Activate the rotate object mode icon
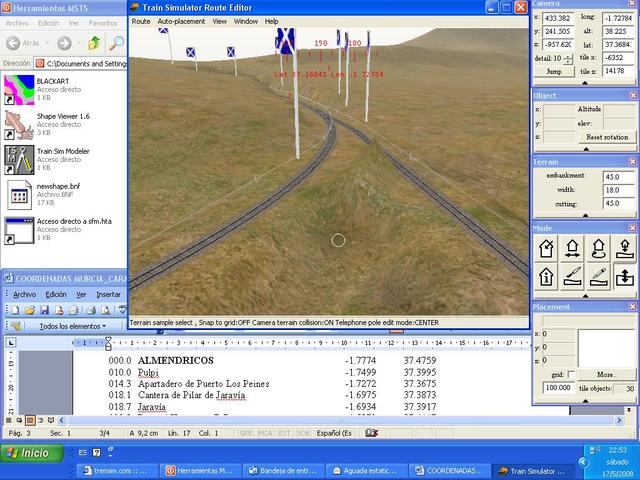640x480 pixels. point(598,248)
